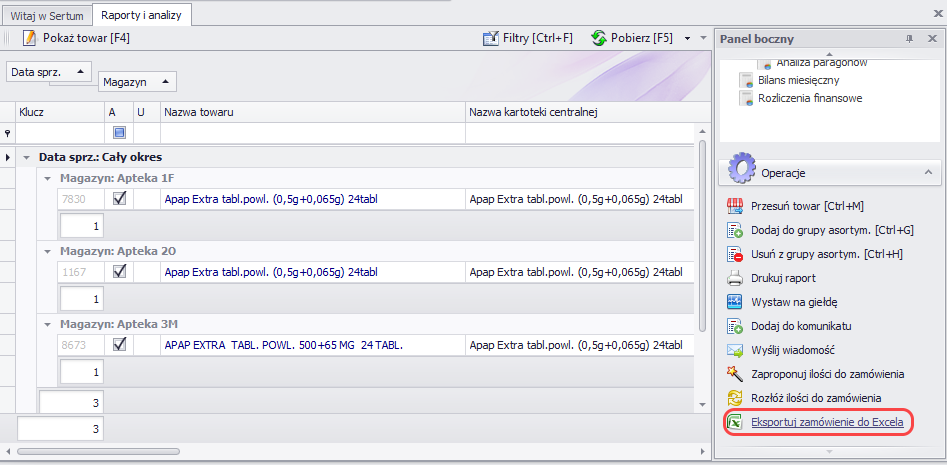Screen dimensions: 947x465
Task: Click the Wyślij wiadomość envelope icon
Action: [x=735, y=350]
